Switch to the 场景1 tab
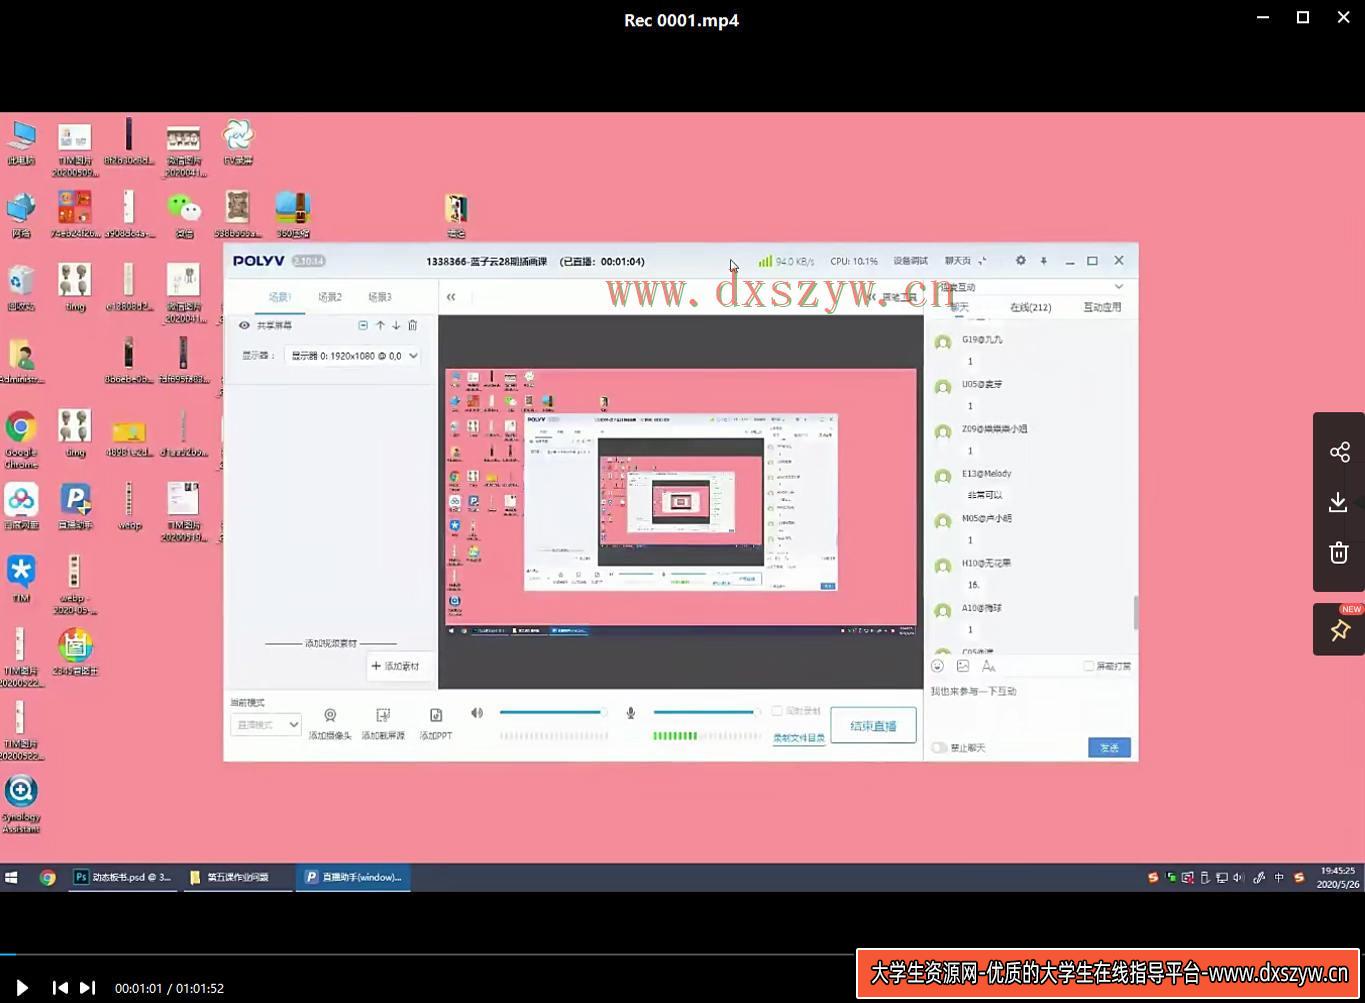The image size is (1365, 1003). 280,297
